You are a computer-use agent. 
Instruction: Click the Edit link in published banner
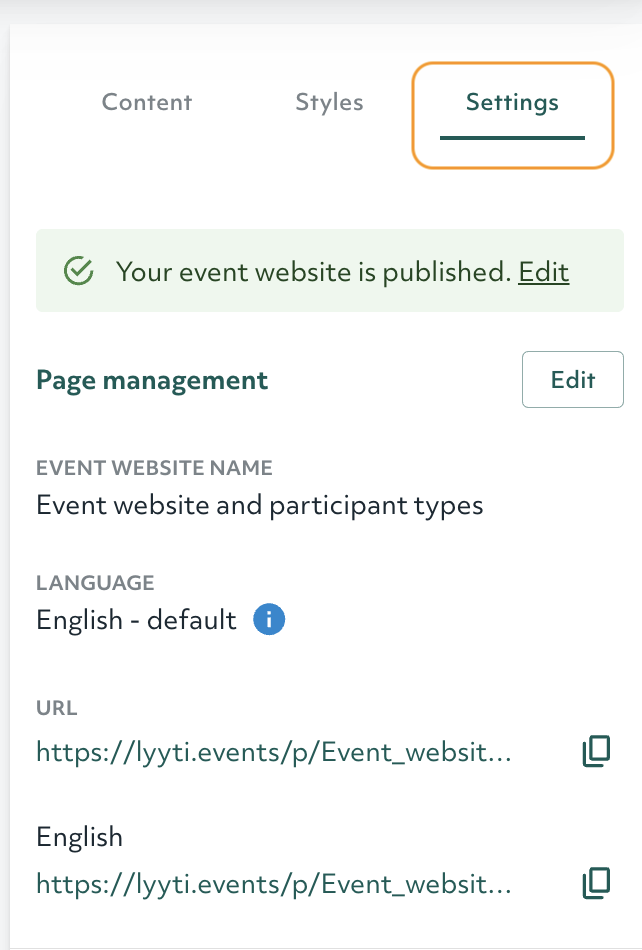click(543, 272)
